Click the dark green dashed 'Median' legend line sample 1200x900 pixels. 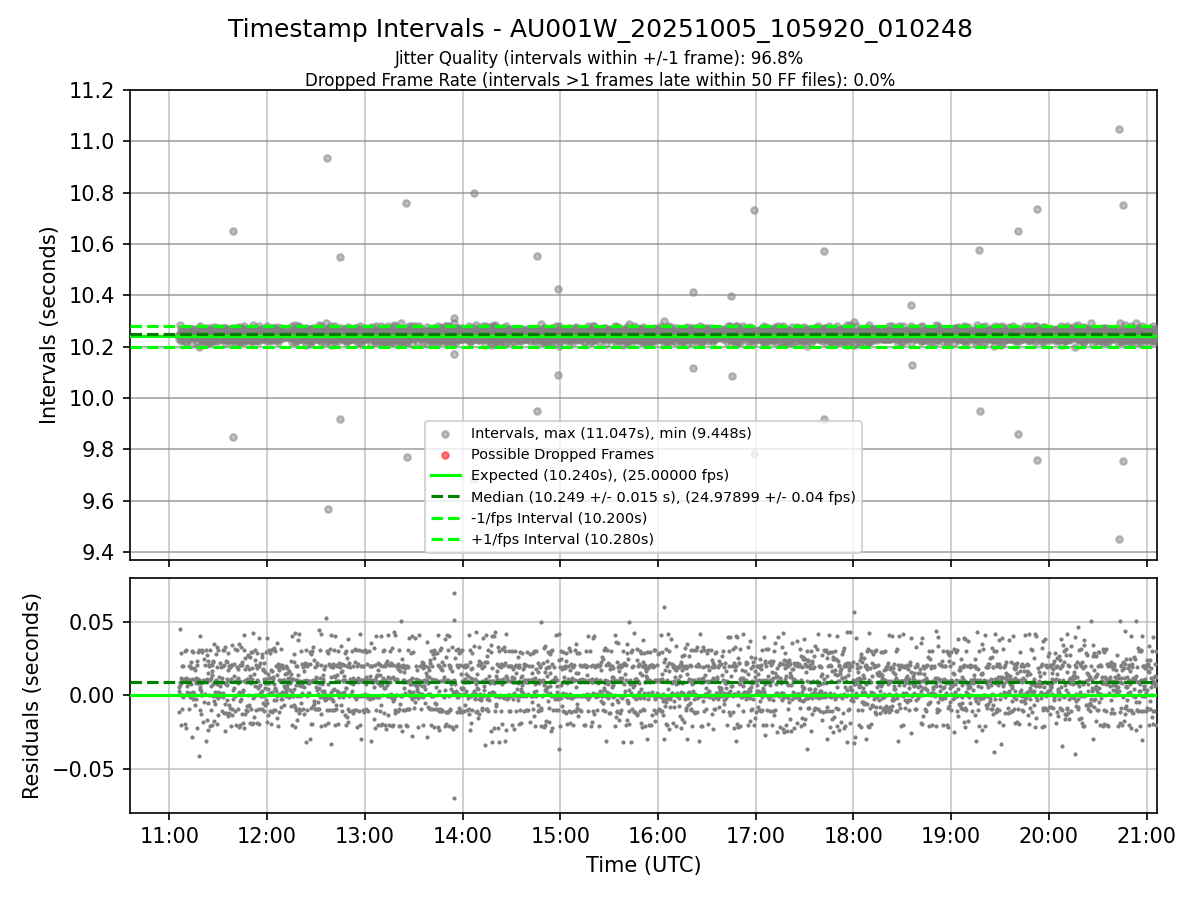pyautogui.click(x=446, y=497)
